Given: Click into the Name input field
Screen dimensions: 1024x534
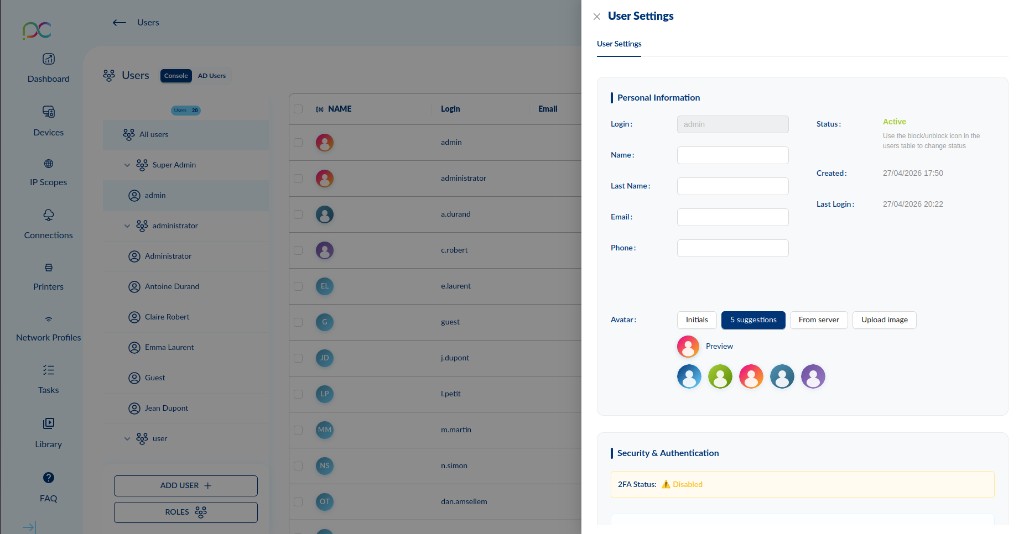Looking at the screenshot, I should coord(733,155).
